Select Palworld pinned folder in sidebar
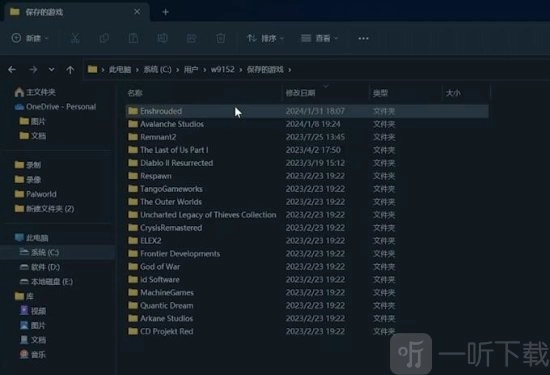The width and height of the screenshot is (550, 375). [35, 194]
